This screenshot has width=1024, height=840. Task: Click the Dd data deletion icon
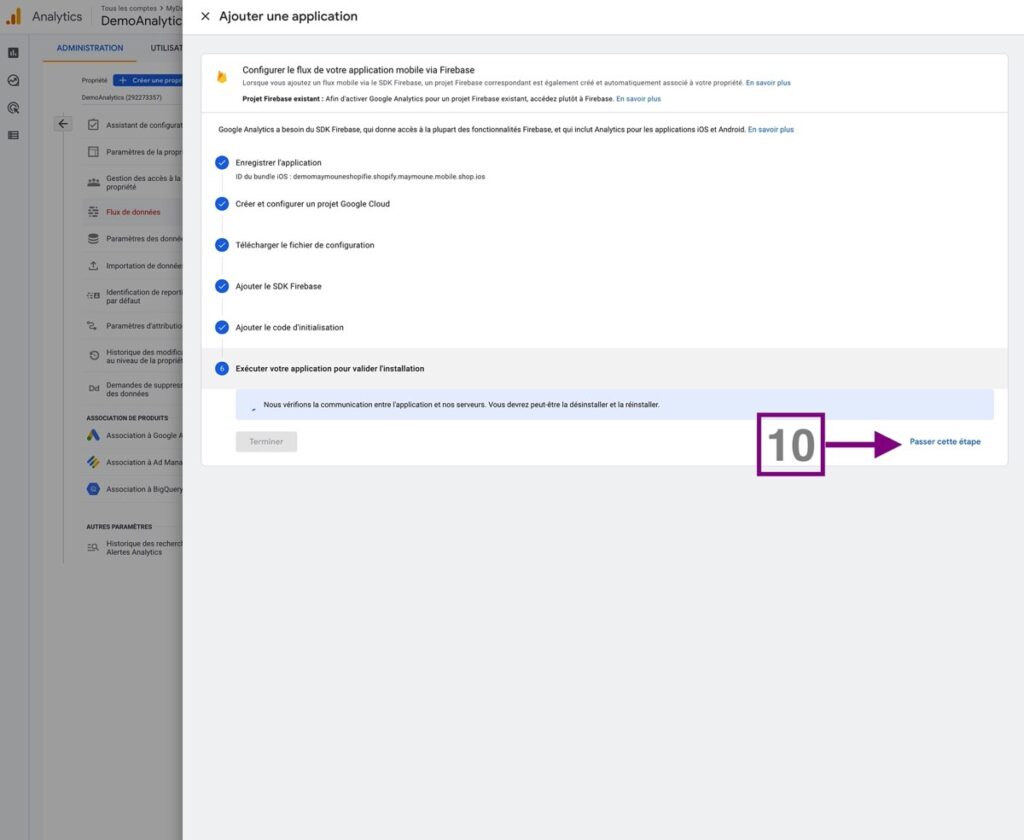[x=93, y=388]
